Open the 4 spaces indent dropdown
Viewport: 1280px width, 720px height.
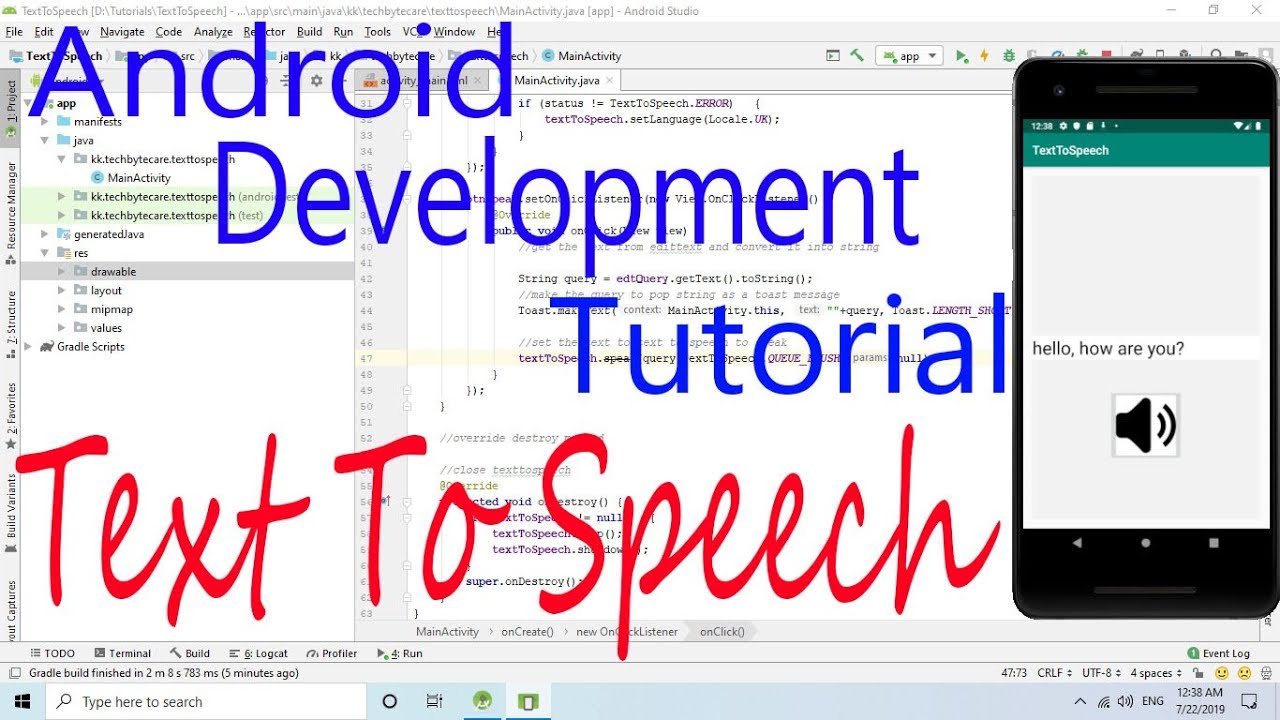pyautogui.click(x=1157, y=673)
